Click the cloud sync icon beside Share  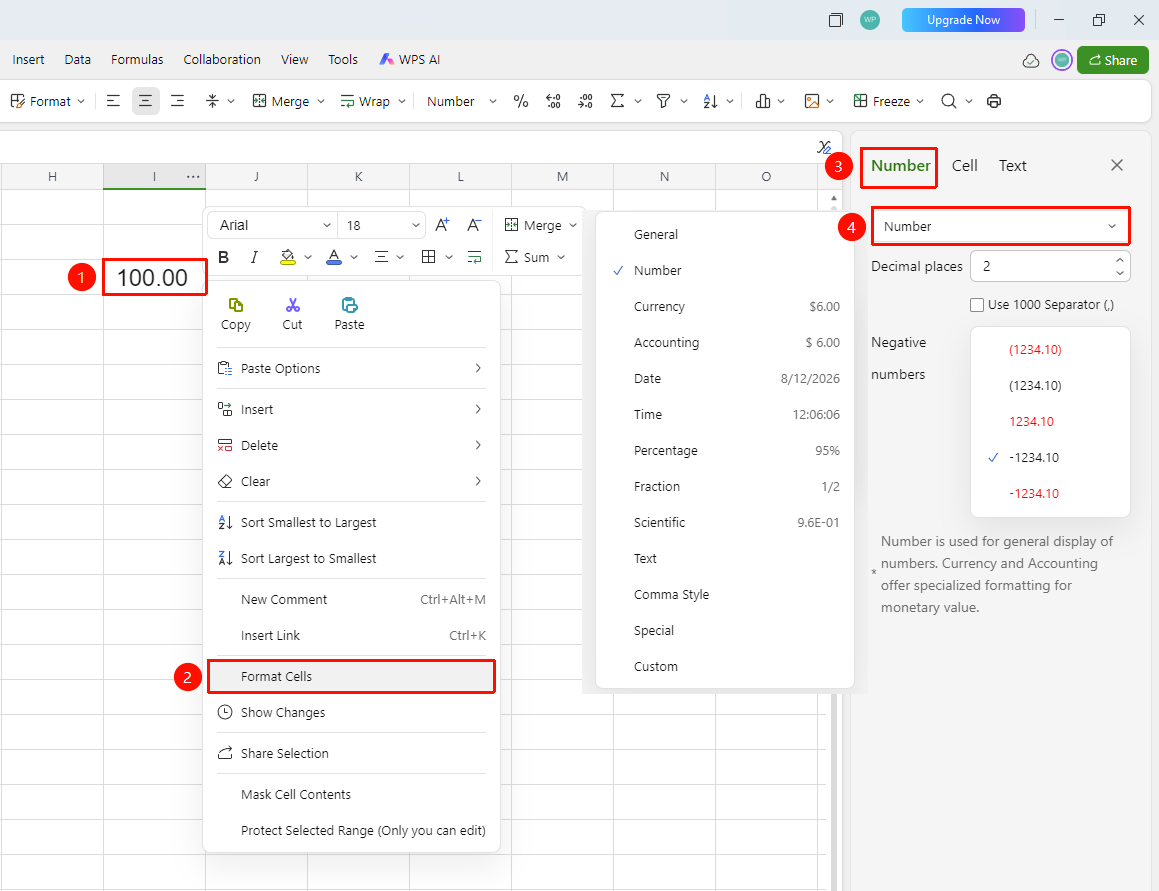[x=1030, y=61]
